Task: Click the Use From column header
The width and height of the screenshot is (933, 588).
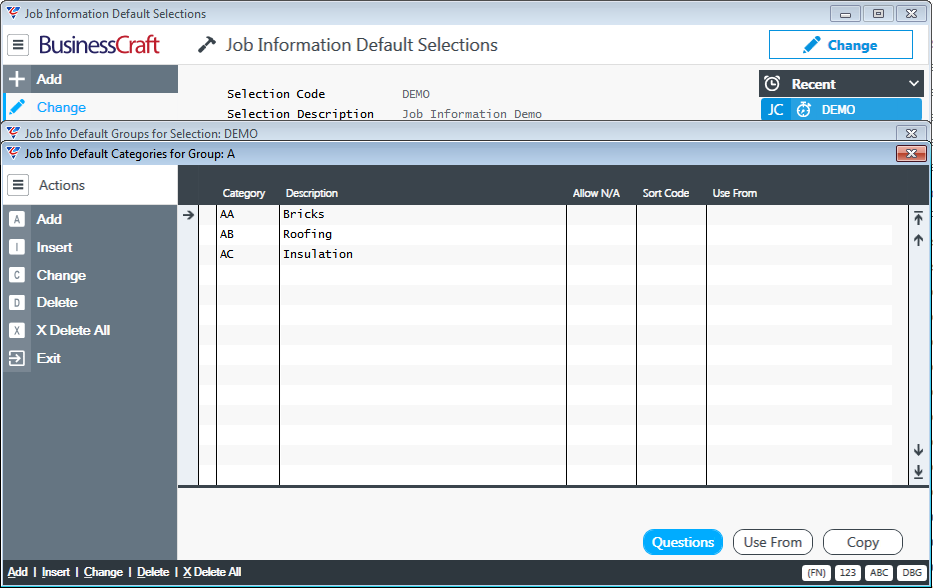Action: tap(735, 193)
